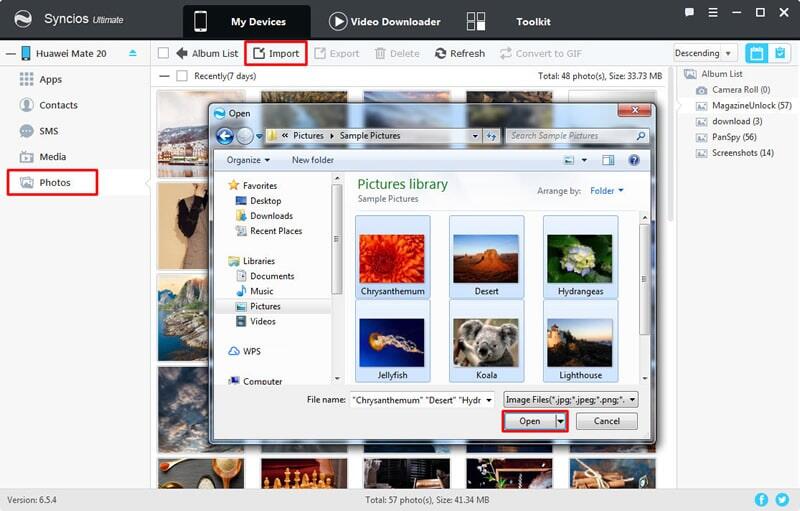Screen dimensions: 800x511
Task: Switch to calendar view icon
Action: coord(756,53)
